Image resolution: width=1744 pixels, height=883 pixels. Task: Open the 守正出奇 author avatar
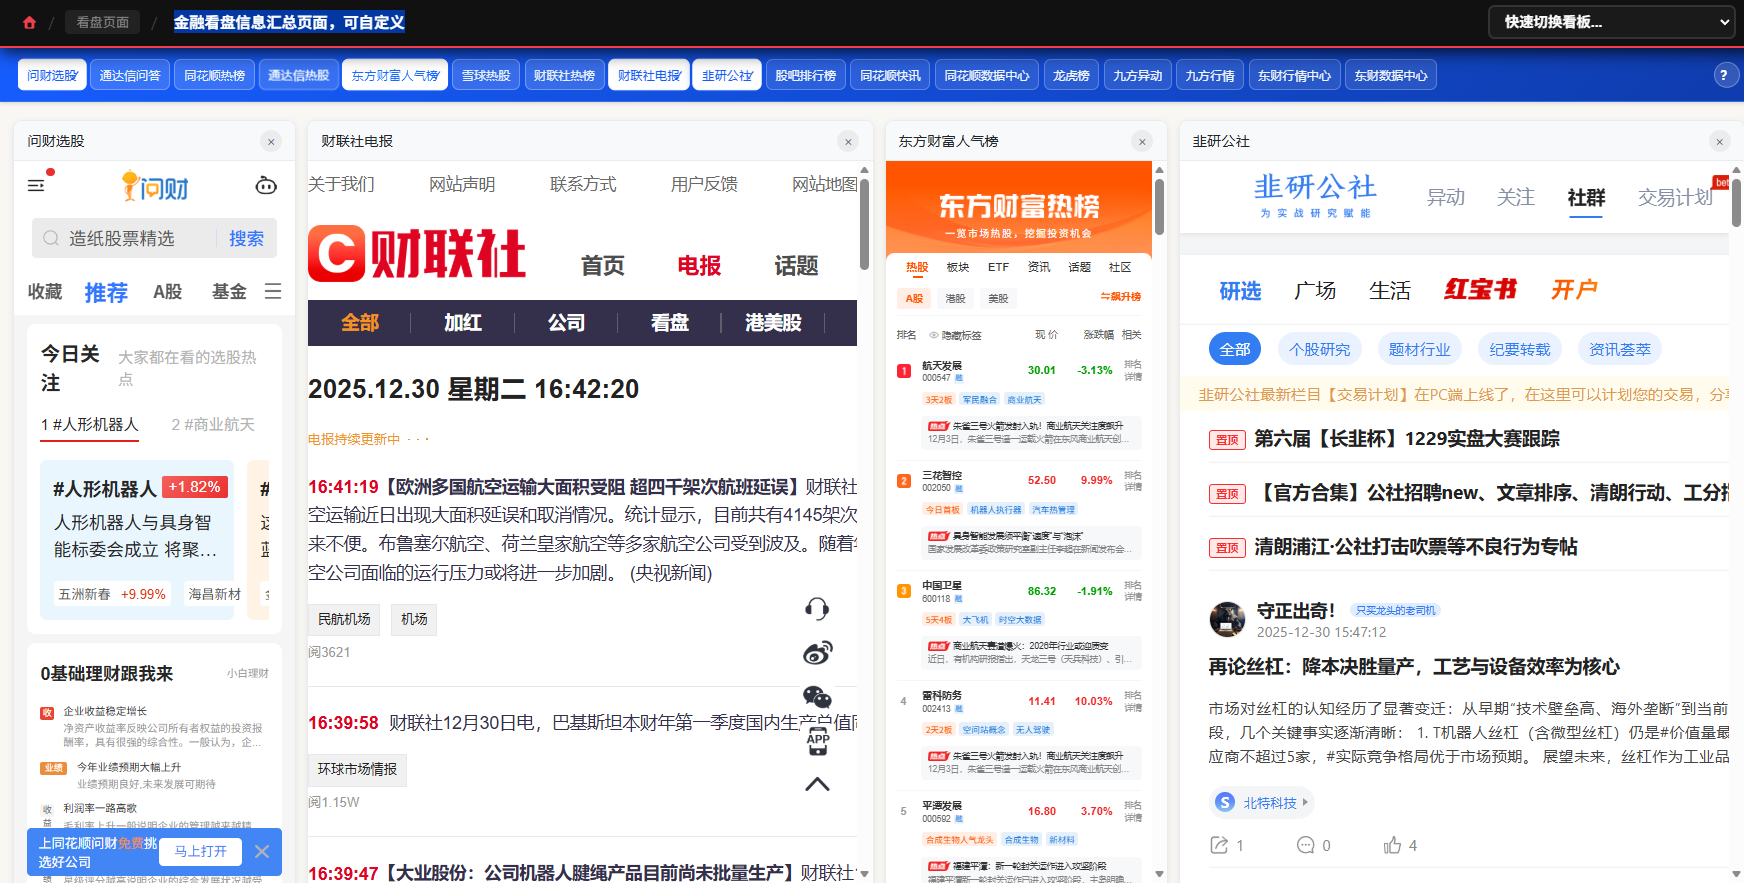point(1227,619)
